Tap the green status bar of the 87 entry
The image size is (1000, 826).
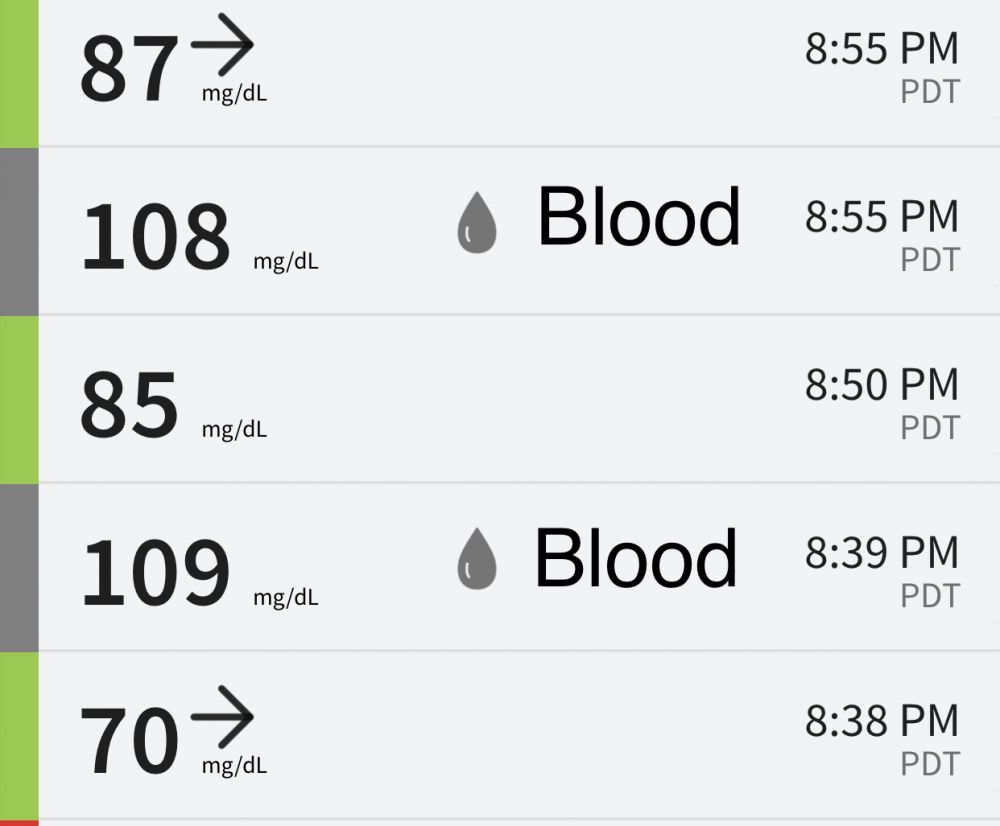(x=19, y=72)
